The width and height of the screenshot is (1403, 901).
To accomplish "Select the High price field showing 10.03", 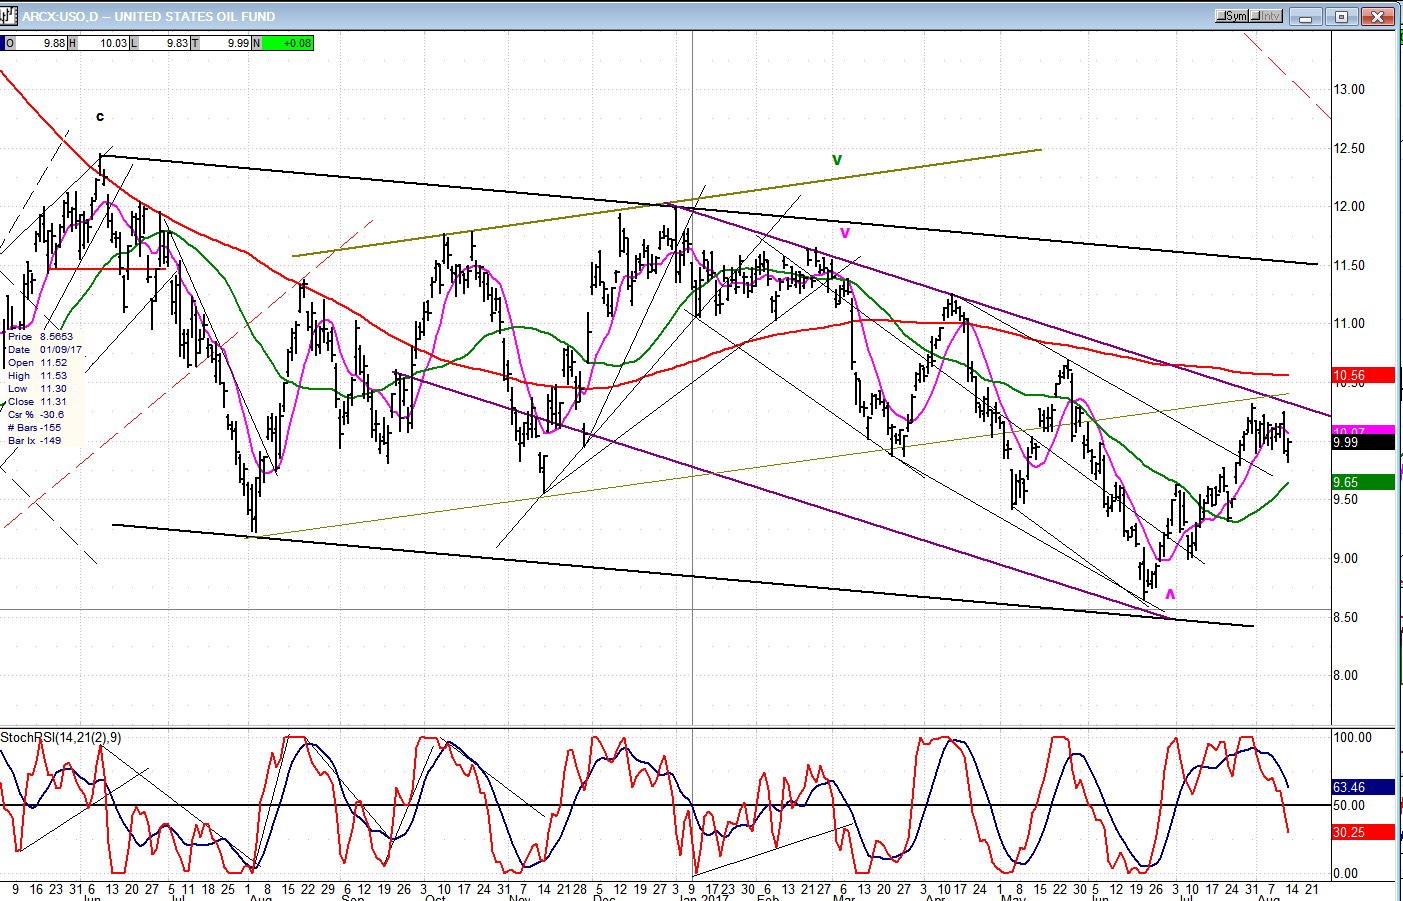I will click(x=104, y=43).
